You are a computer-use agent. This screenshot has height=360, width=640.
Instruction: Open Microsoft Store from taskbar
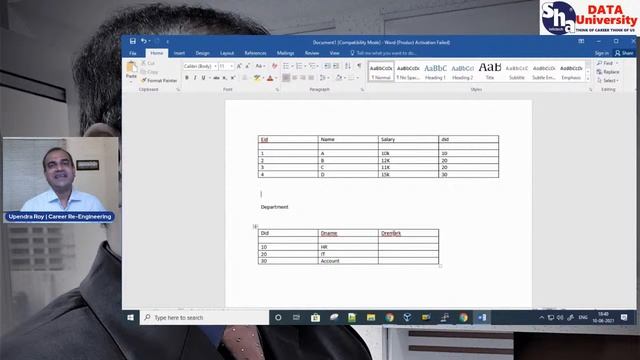click(315, 317)
